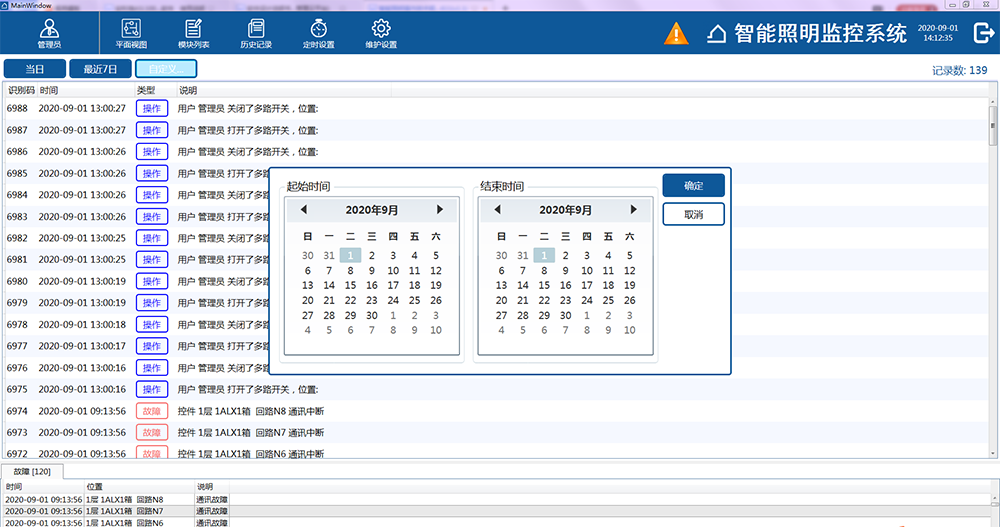Go to next month in start calendar
This screenshot has height=527, width=1000.
(x=439, y=210)
